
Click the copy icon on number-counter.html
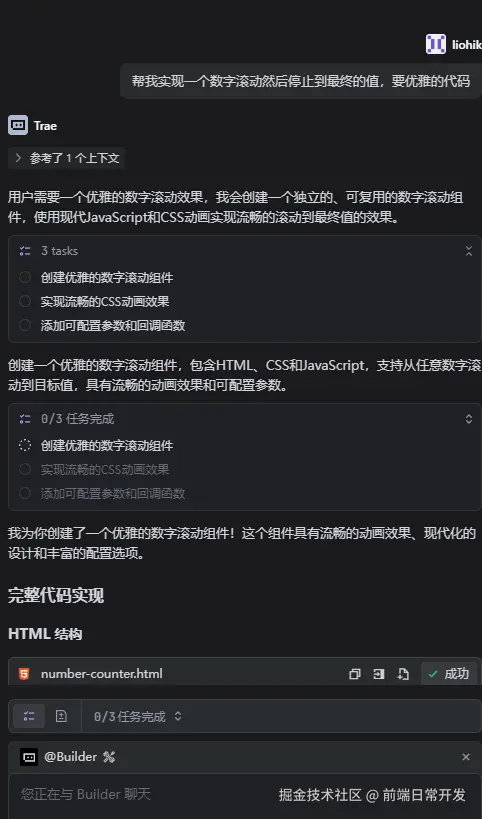click(355, 674)
